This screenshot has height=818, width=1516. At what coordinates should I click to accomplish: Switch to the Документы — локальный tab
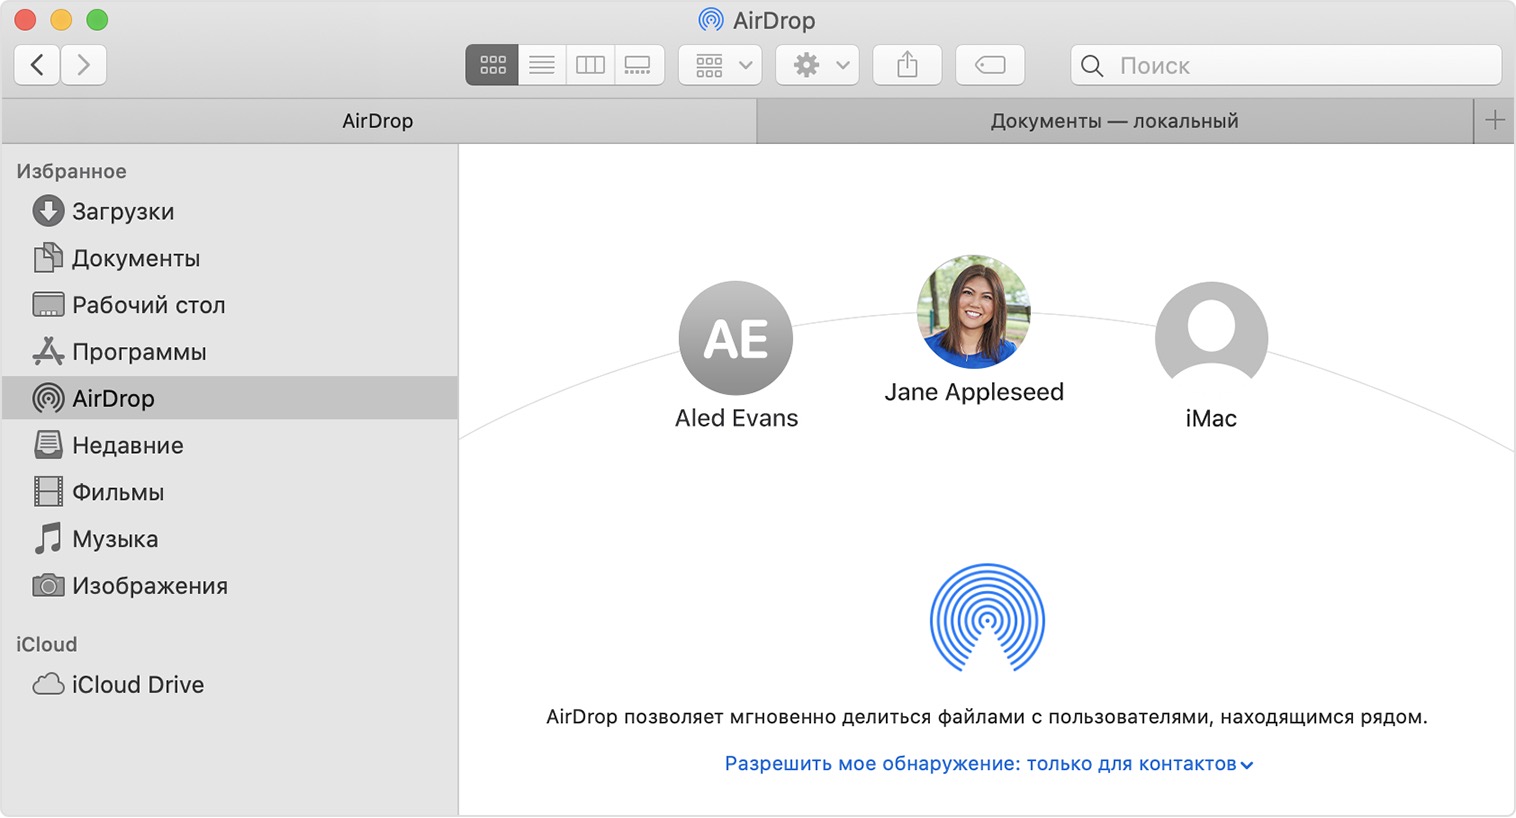coord(1114,121)
